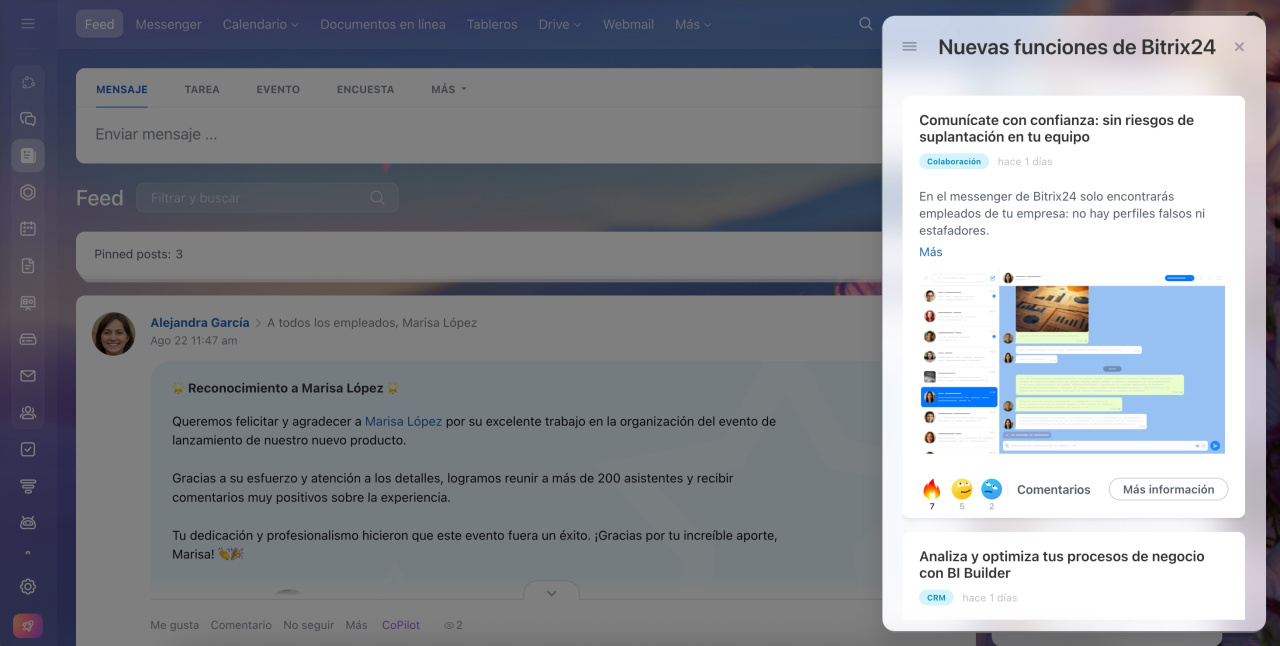Viewport: 1280px width, 646px height.
Task: Expand the Calendario dropdown in top menu
Action: [260, 24]
